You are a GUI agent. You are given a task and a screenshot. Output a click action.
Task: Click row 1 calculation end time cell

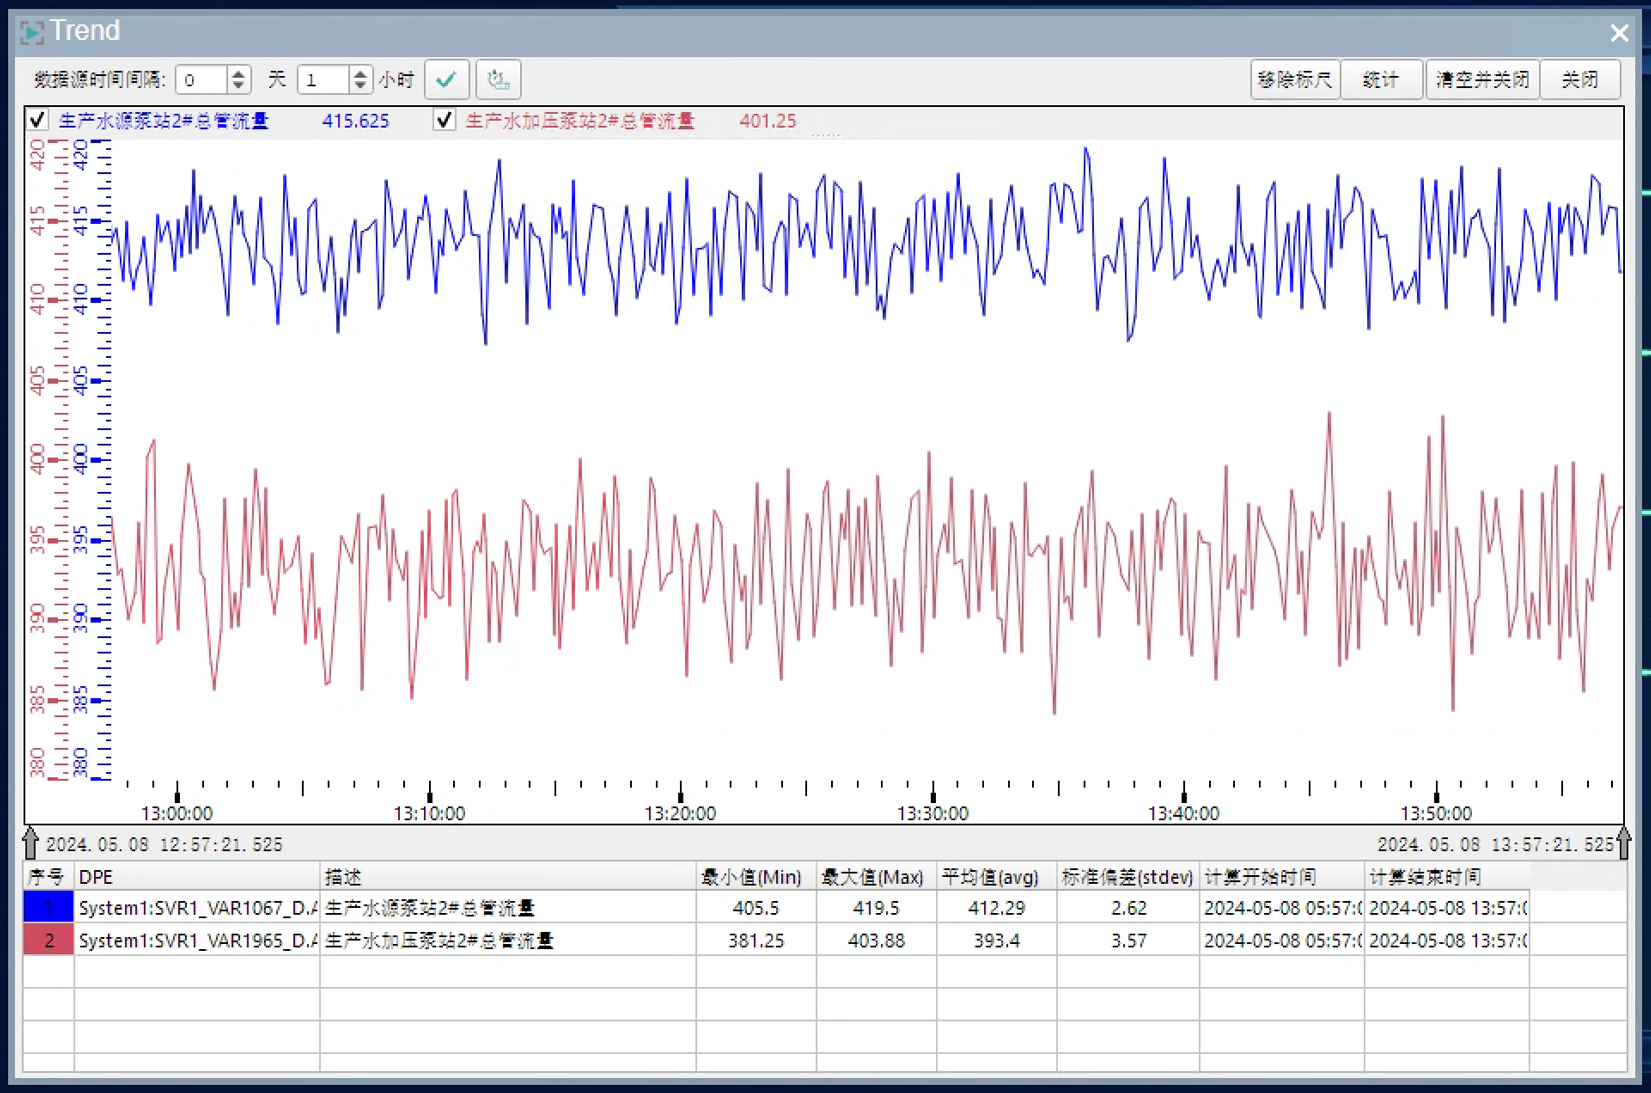click(x=1446, y=908)
